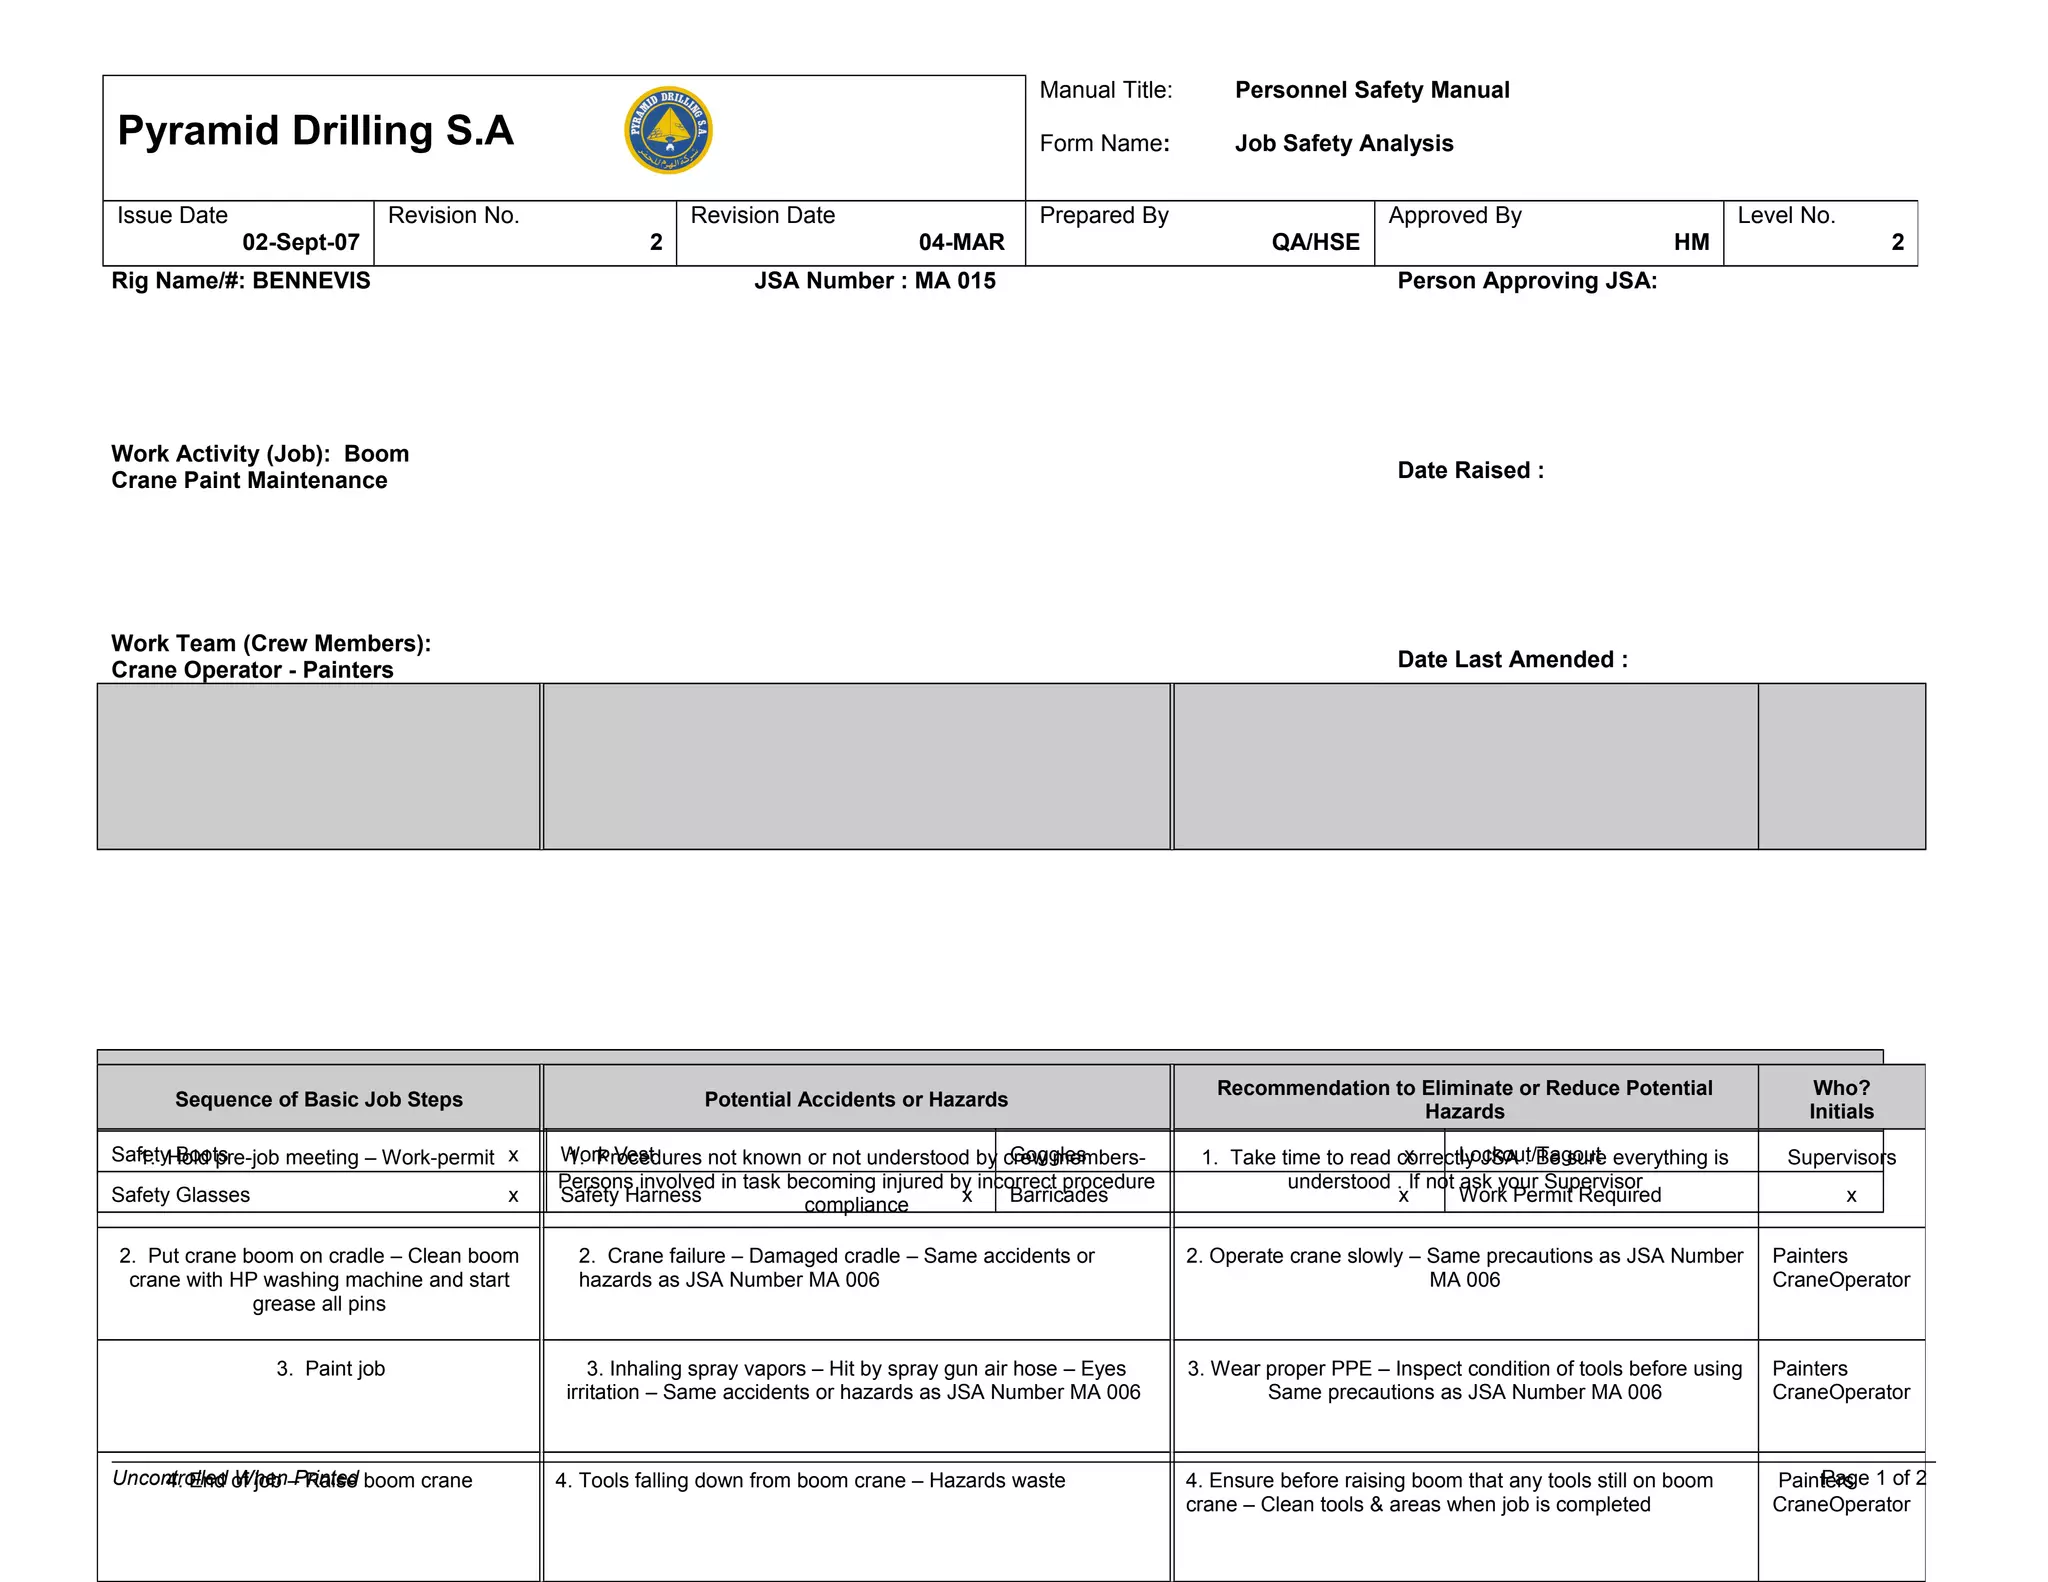Select the Sequence of Basic Job Steps header

pyautogui.click(x=319, y=1099)
